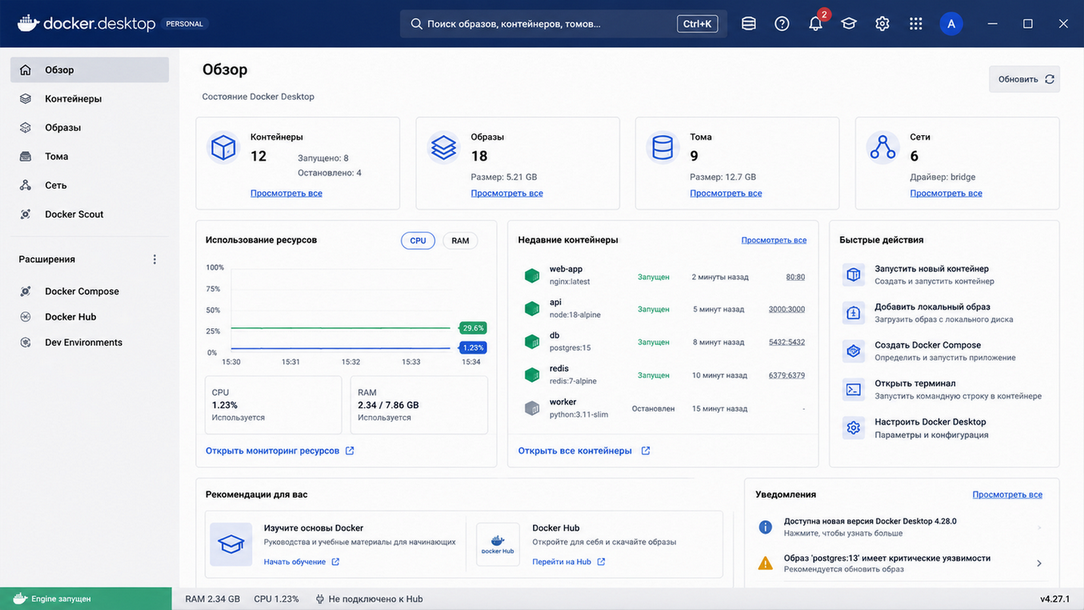Click the Docker whale logo
Image resolution: width=1084 pixels, height=610 pixels.
28,23
